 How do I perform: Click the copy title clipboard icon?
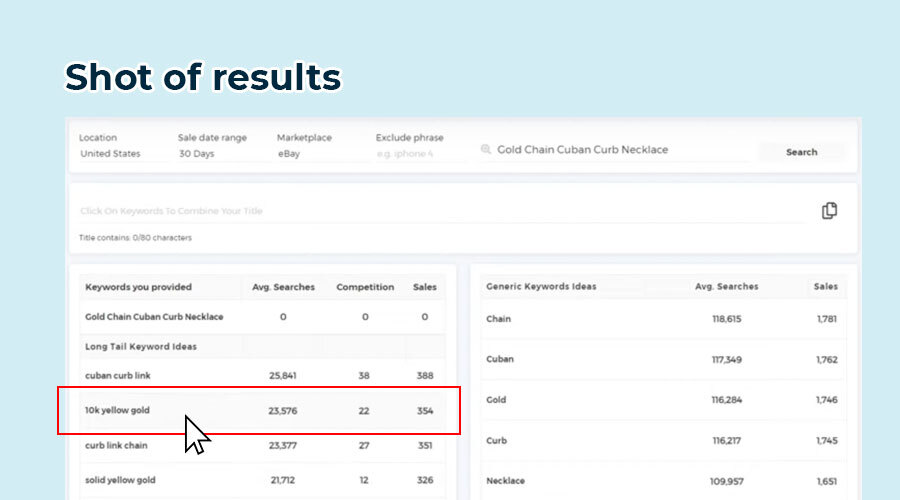coord(829,211)
